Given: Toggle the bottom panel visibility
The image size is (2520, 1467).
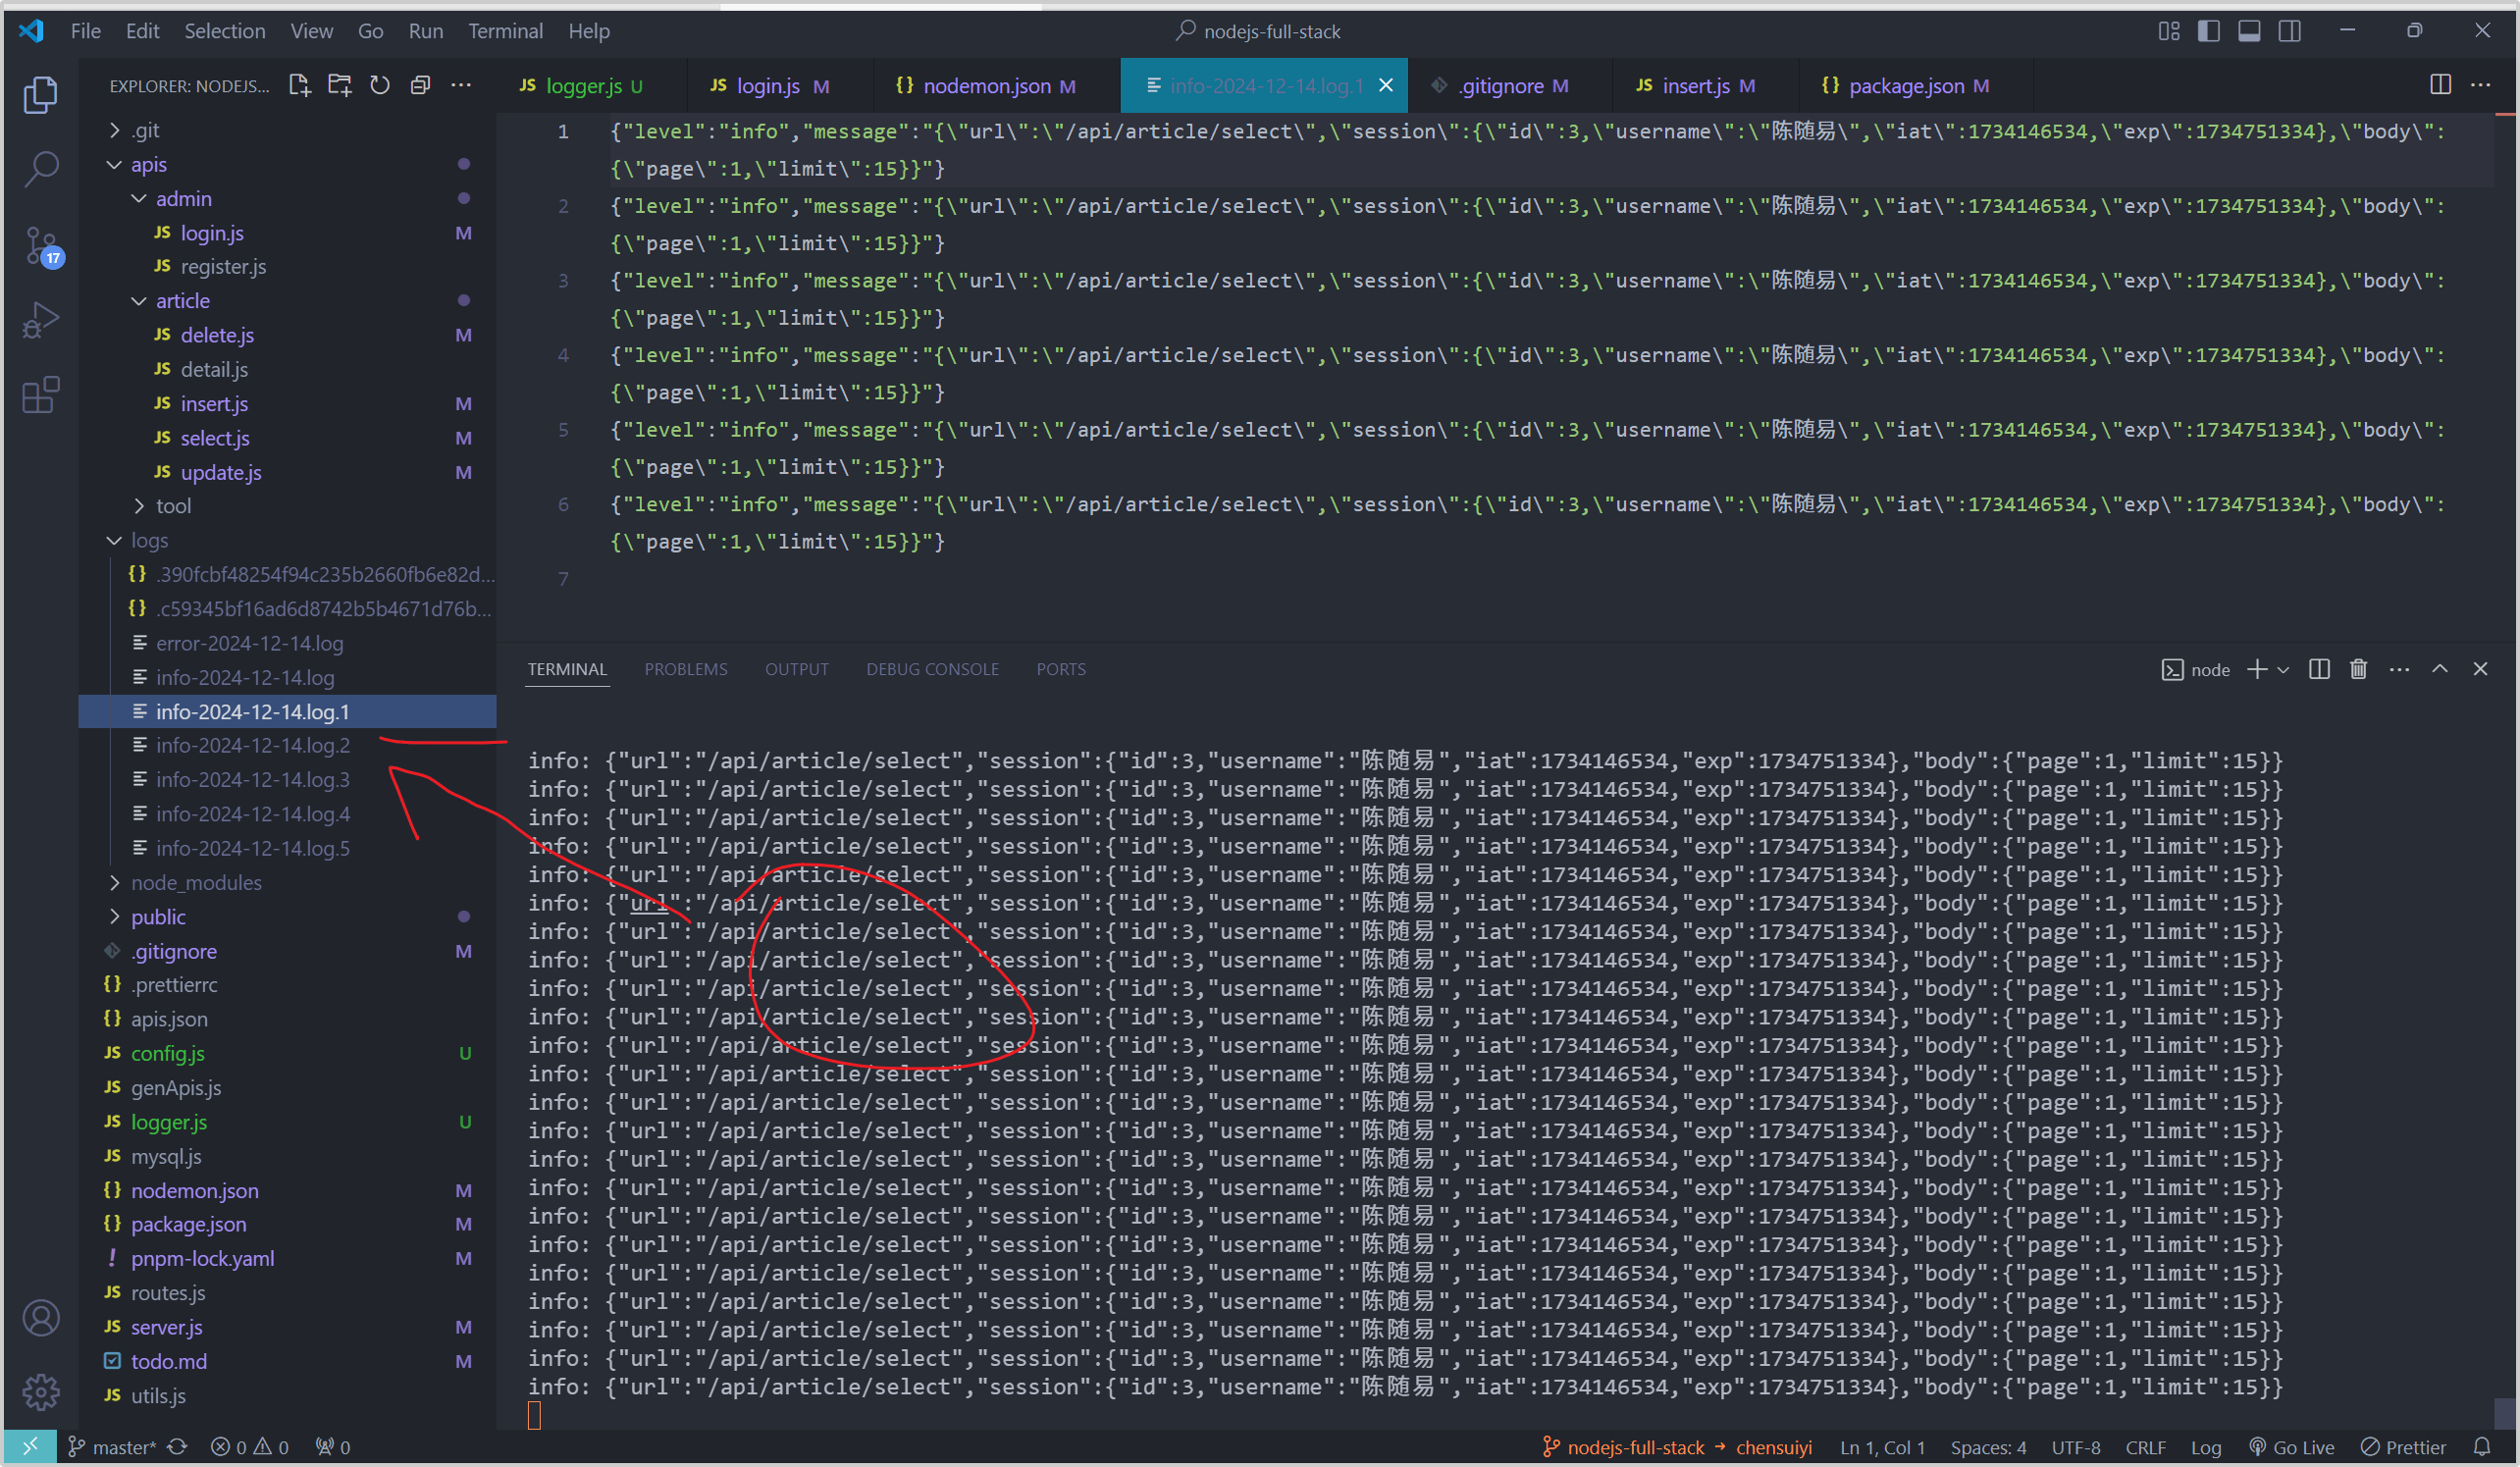Looking at the screenshot, I should pyautogui.click(x=2249, y=31).
